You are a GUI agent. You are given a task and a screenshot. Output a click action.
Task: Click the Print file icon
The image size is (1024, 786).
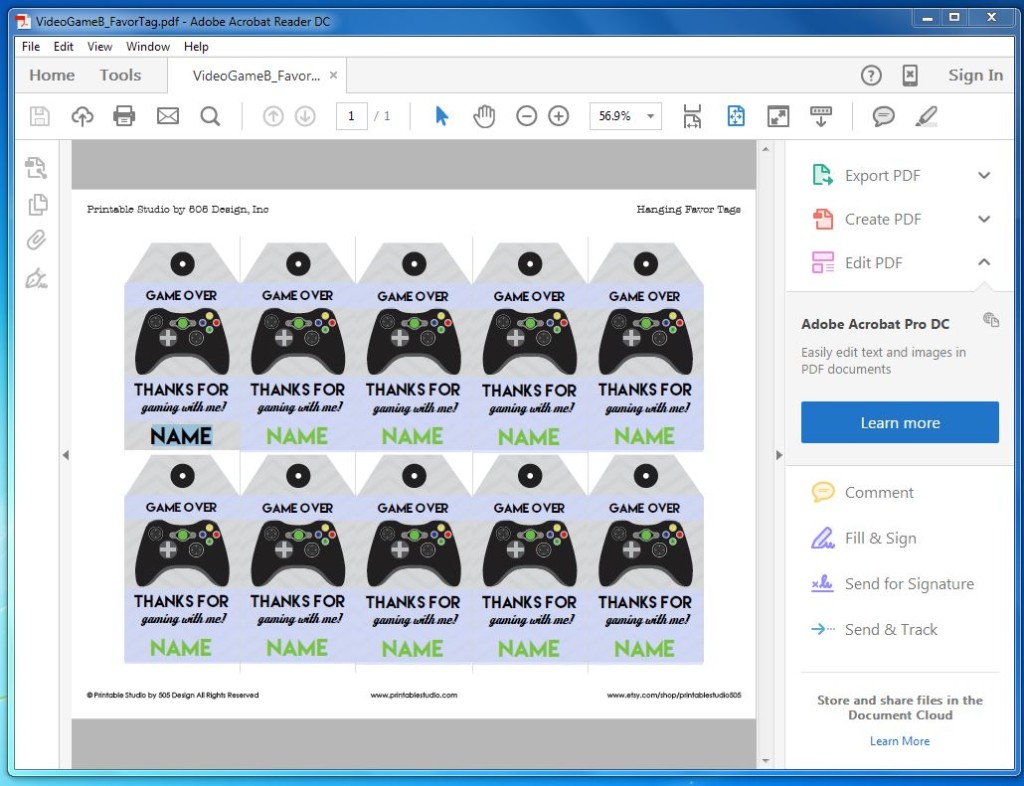pyautogui.click(x=123, y=116)
